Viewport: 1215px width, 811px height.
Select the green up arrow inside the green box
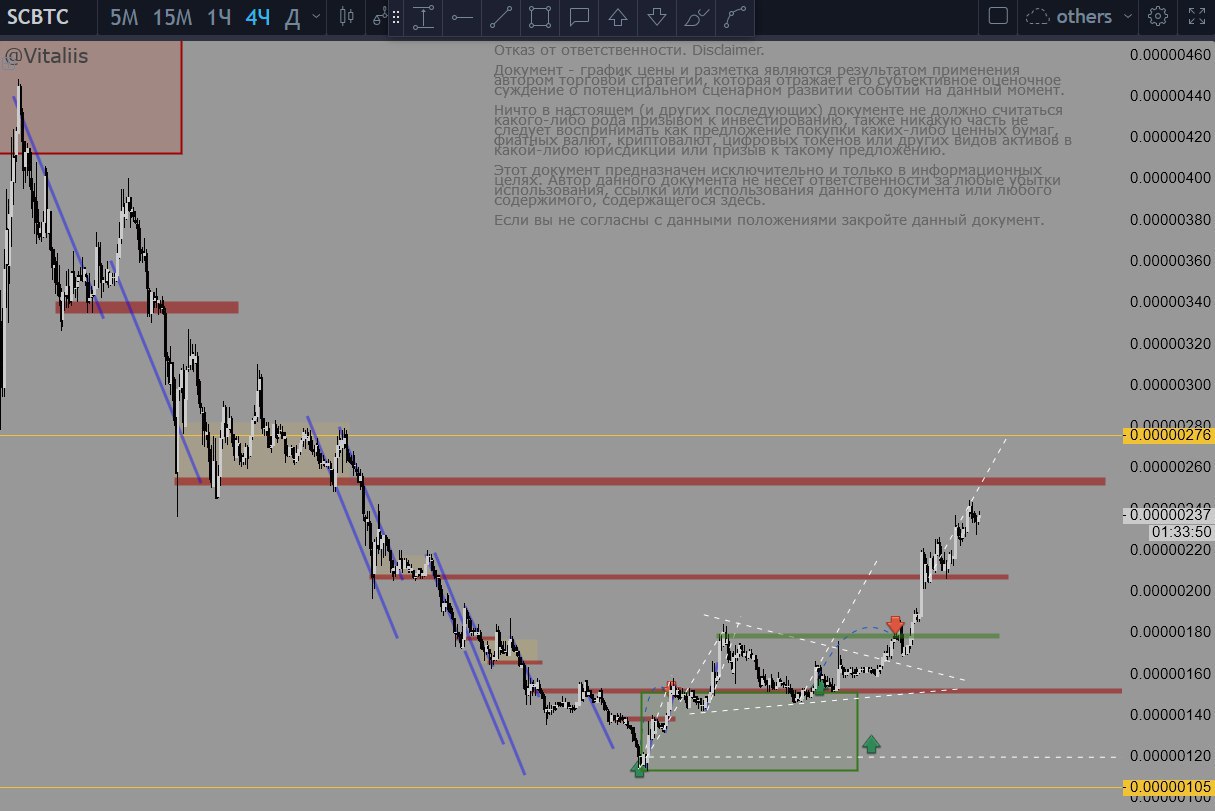[820, 685]
